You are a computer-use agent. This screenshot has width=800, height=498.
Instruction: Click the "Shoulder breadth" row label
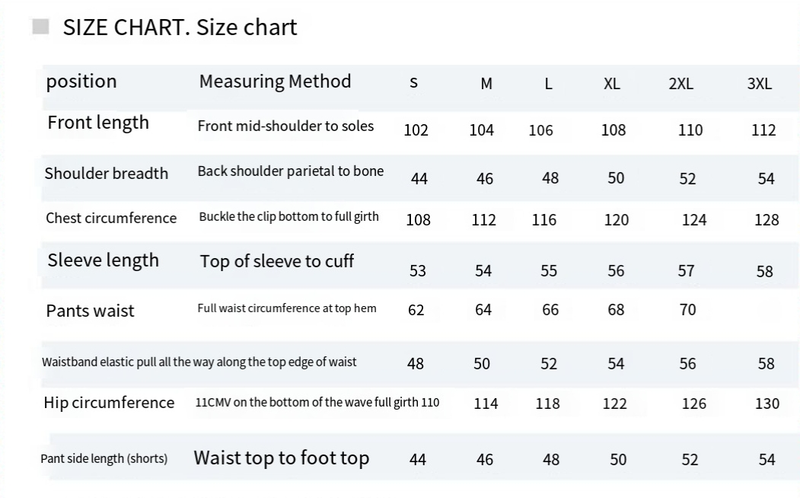[106, 173]
